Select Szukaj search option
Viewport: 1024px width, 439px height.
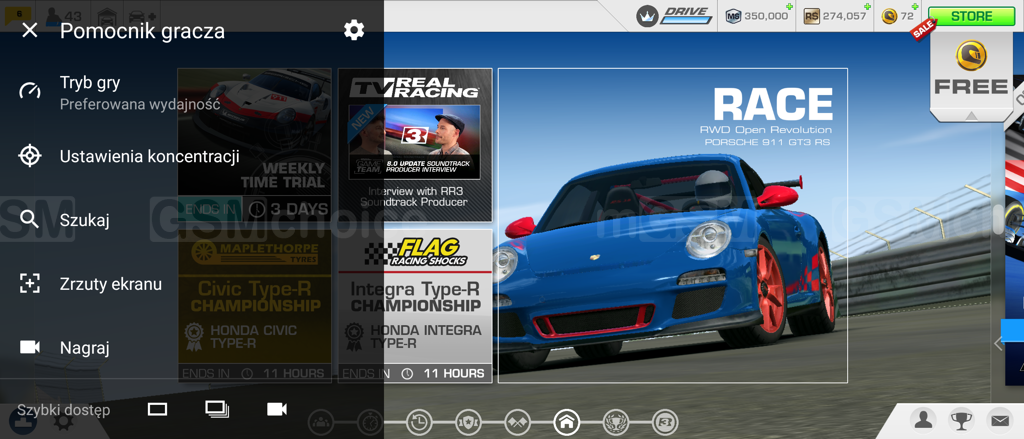(84, 220)
